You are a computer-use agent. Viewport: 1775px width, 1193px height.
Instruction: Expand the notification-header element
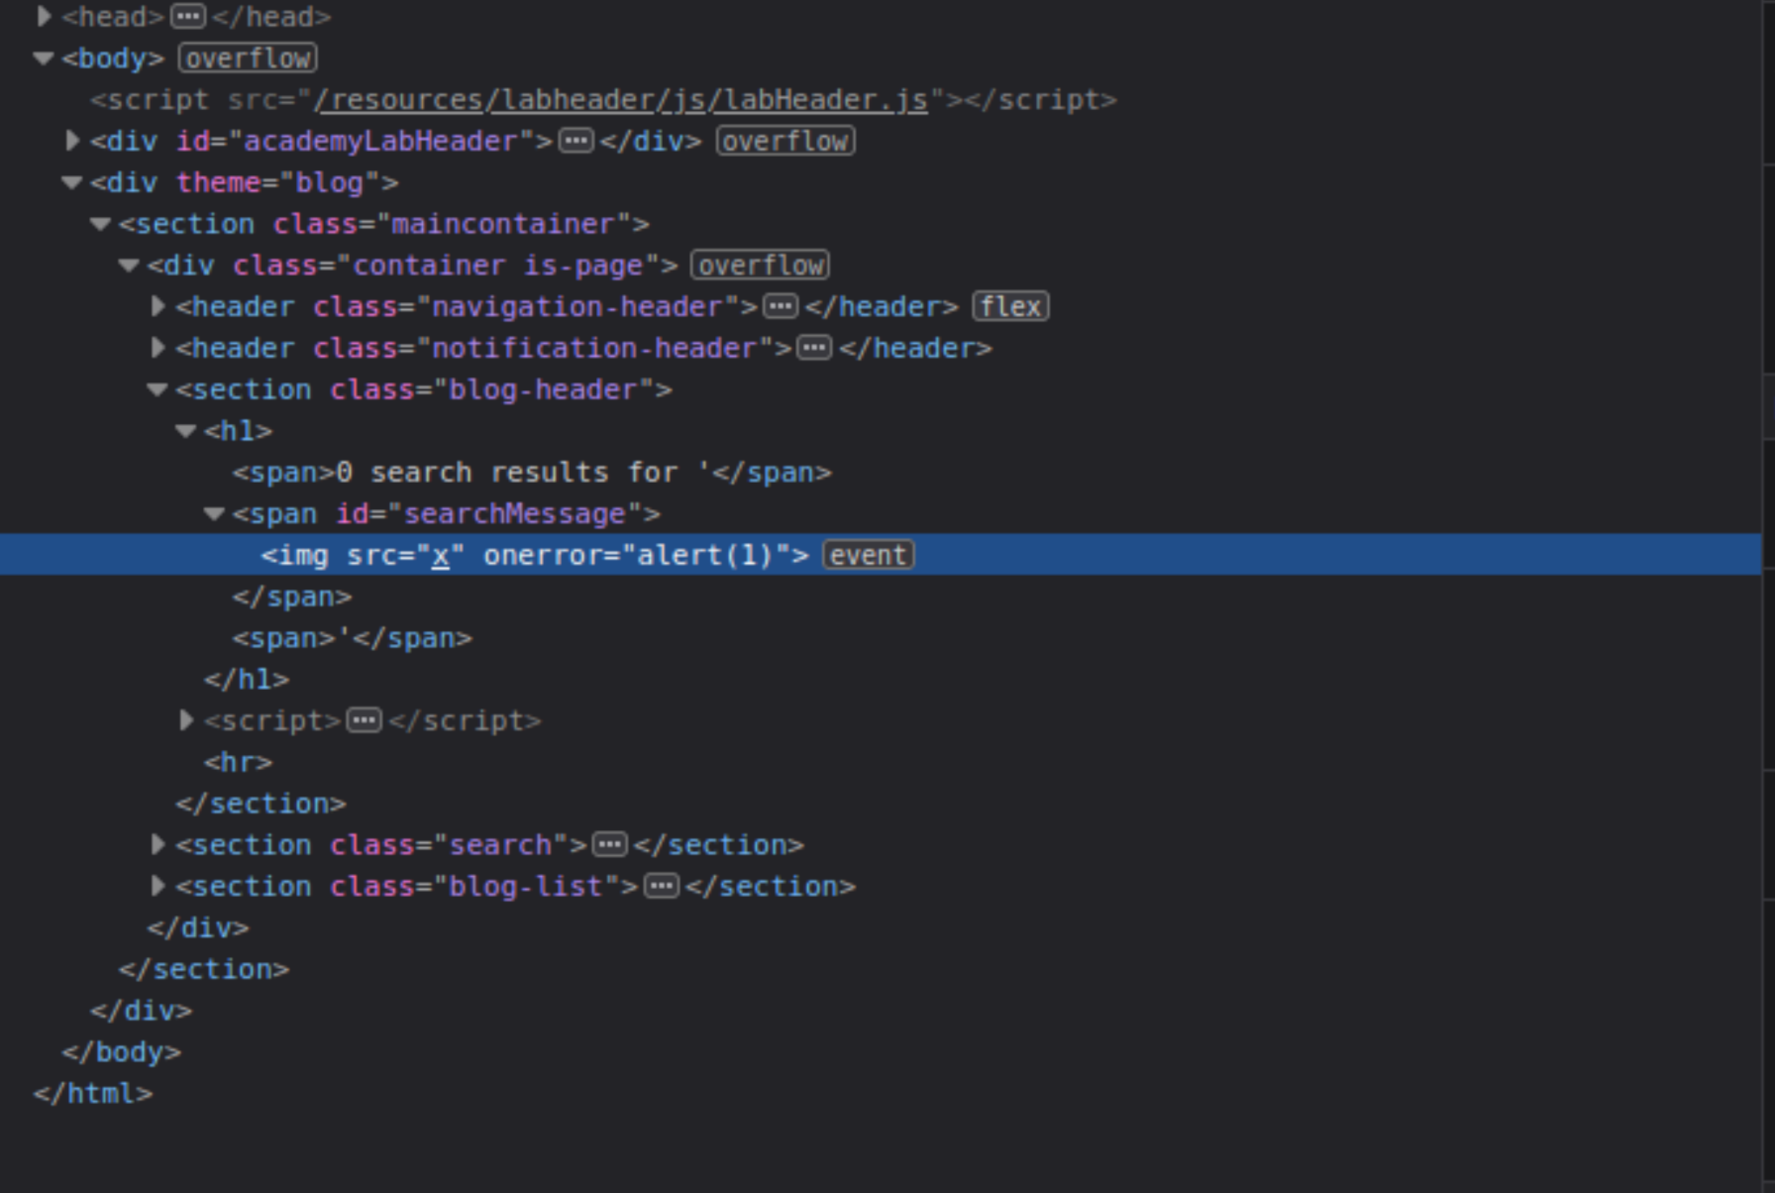158,348
